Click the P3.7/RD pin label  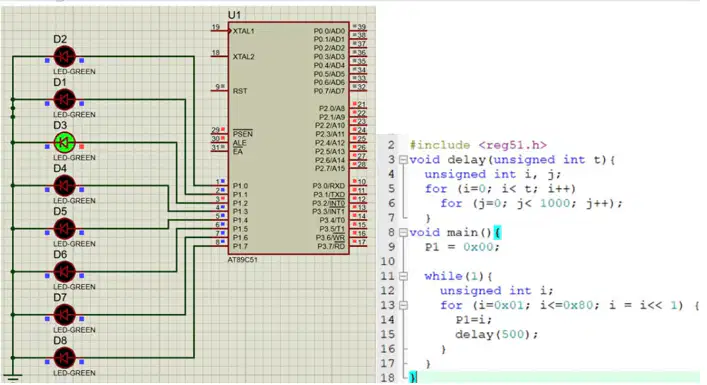pyautogui.click(x=331, y=247)
